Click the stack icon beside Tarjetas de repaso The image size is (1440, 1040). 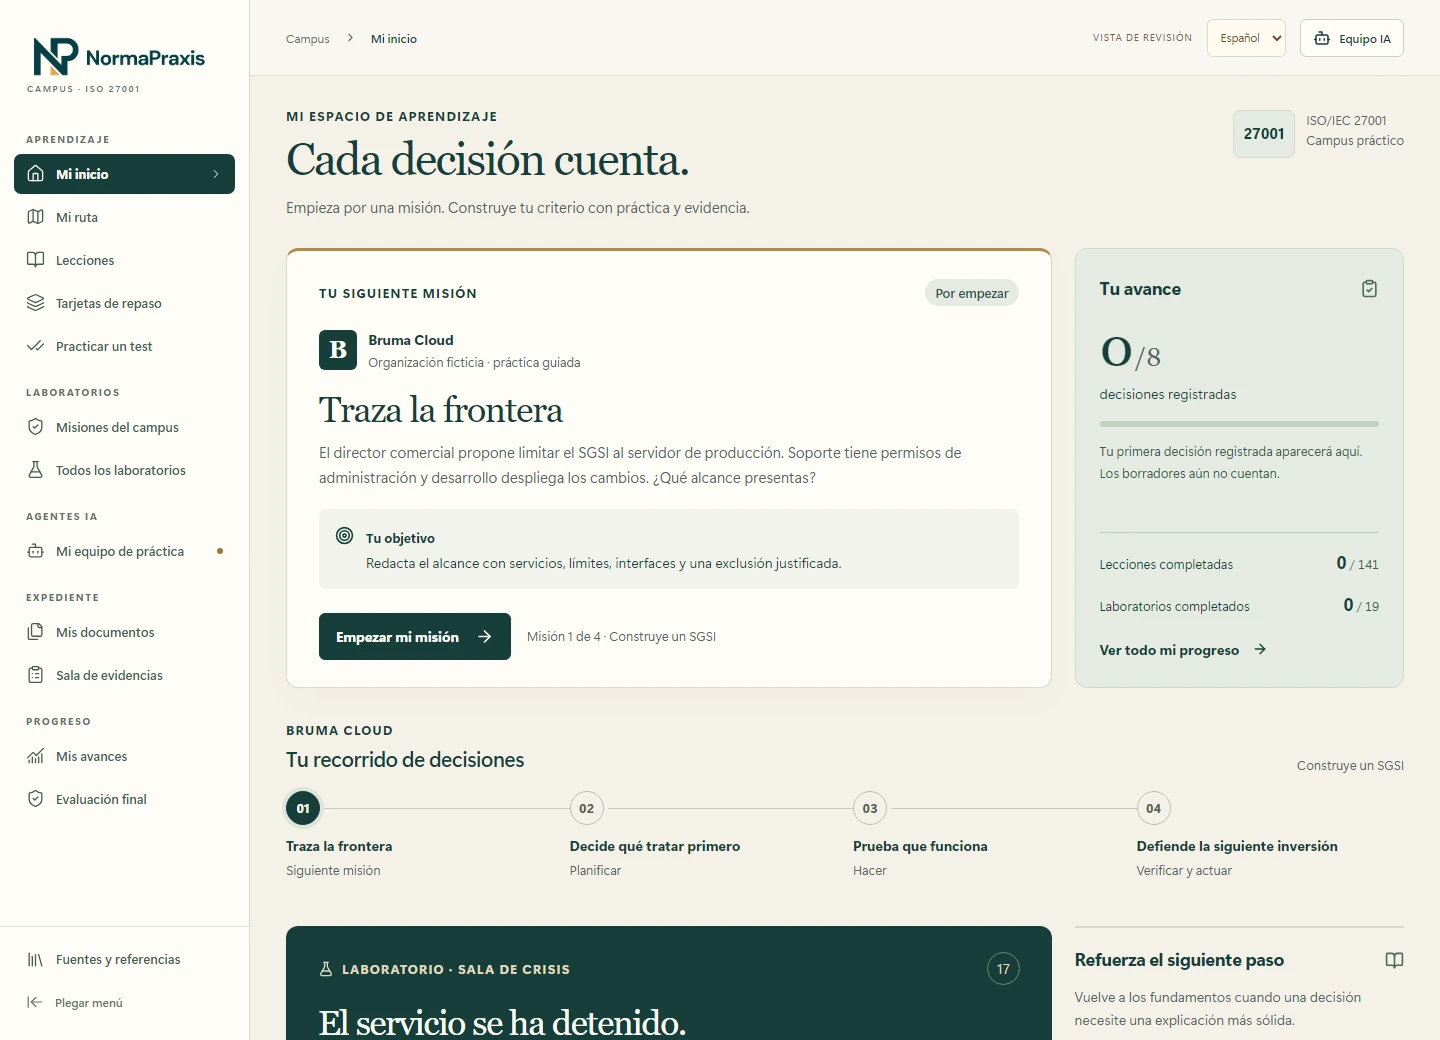[36, 303]
